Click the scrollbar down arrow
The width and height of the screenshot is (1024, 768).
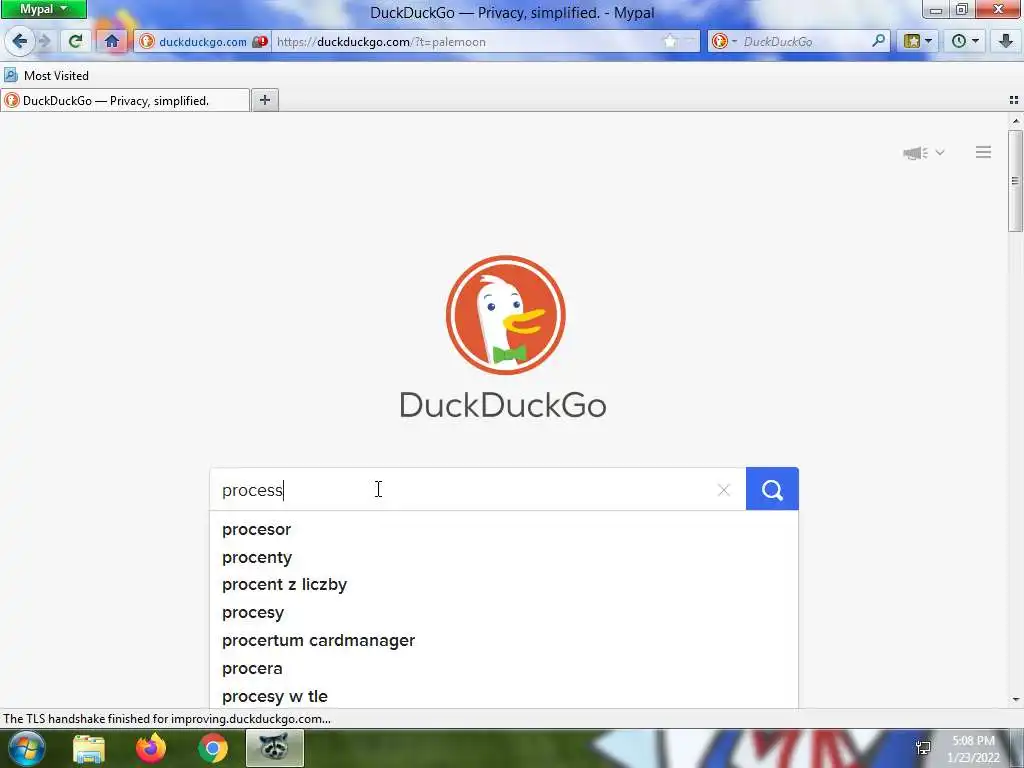click(x=1016, y=699)
